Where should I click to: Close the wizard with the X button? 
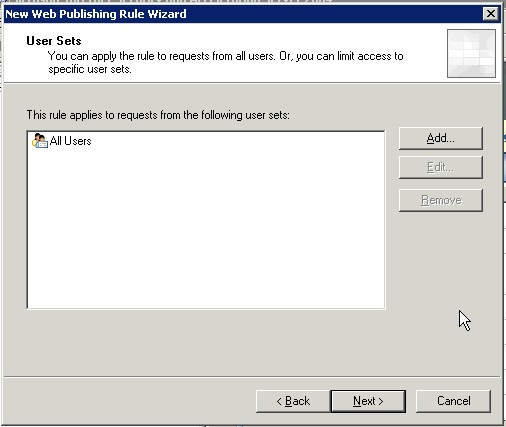[x=490, y=14]
